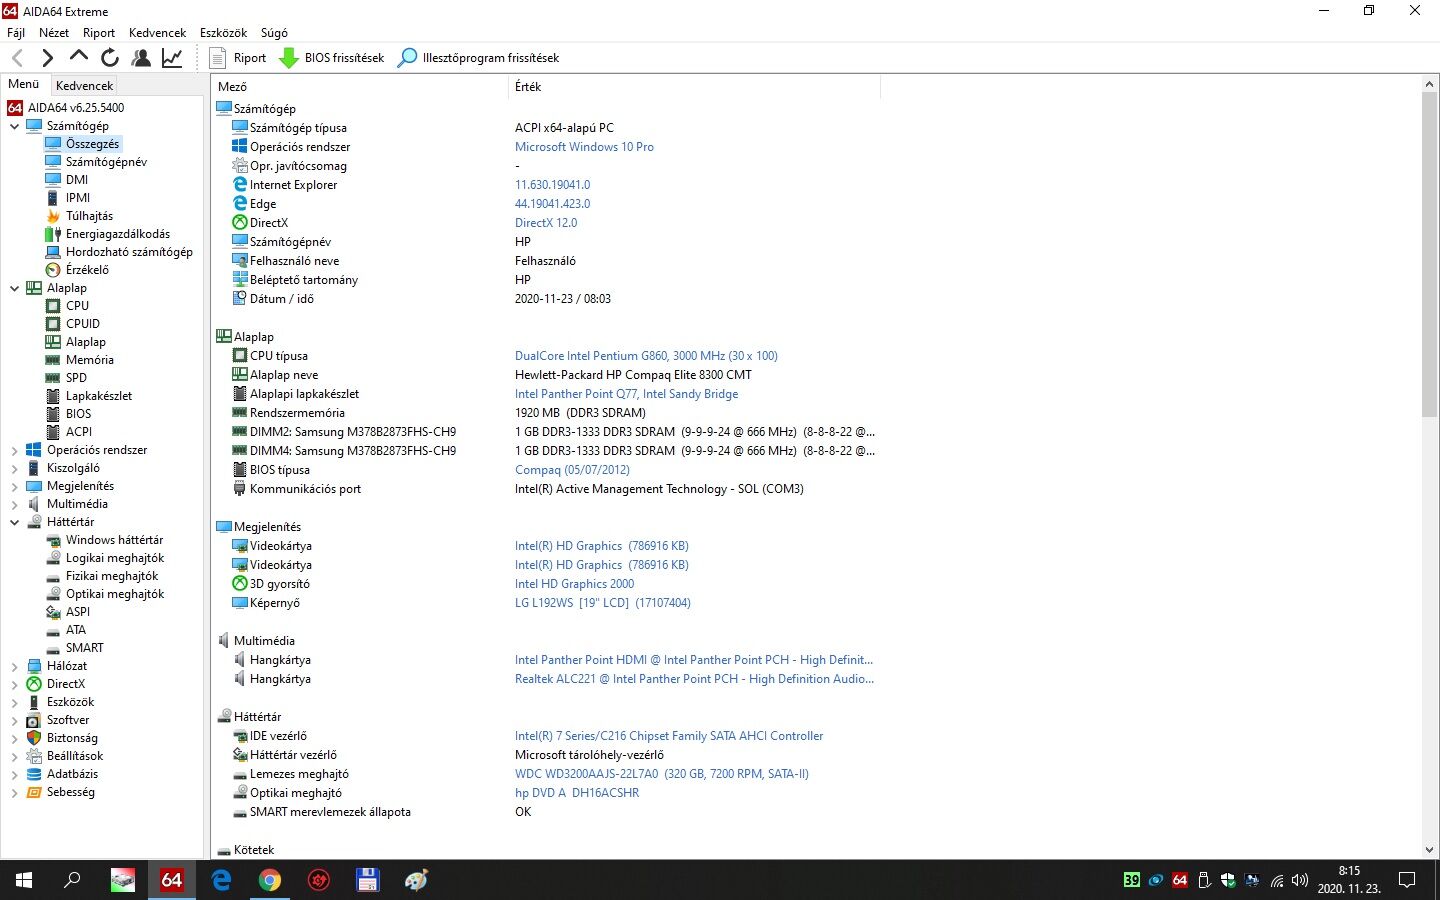
Task: Collapse the Számítógép tree node
Action: [x=14, y=126]
